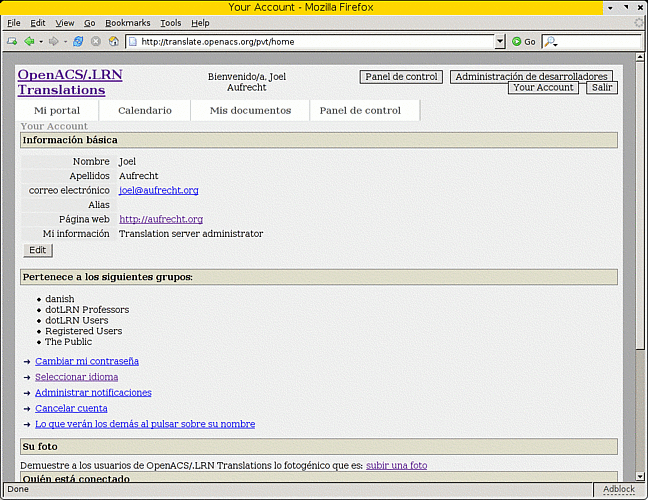This screenshot has height=500, width=648.
Task: Open the Bookmarks menu
Action: click(127, 22)
